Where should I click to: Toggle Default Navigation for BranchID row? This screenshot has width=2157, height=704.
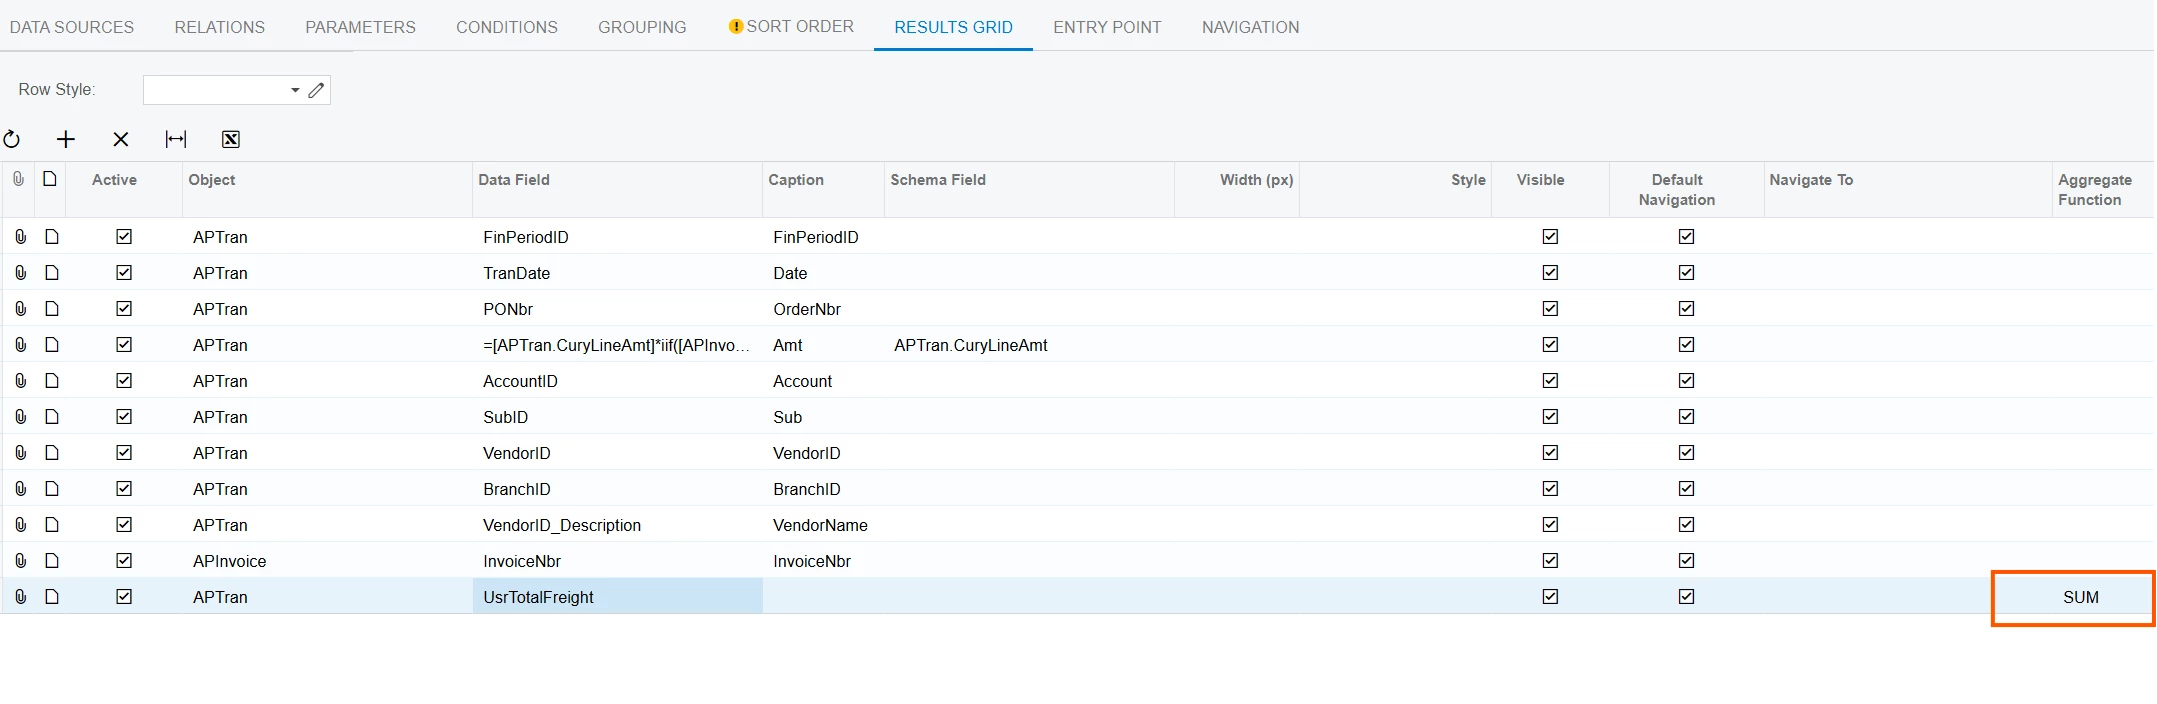tap(1686, 489)
